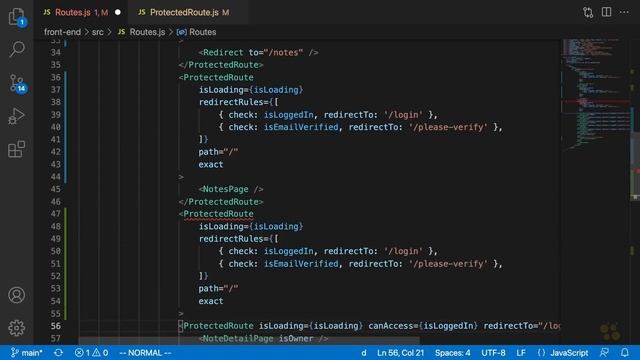Synchronize changes from status bar
The width and height of the screenshot is (640, 360).
click(x=58, y=353)
